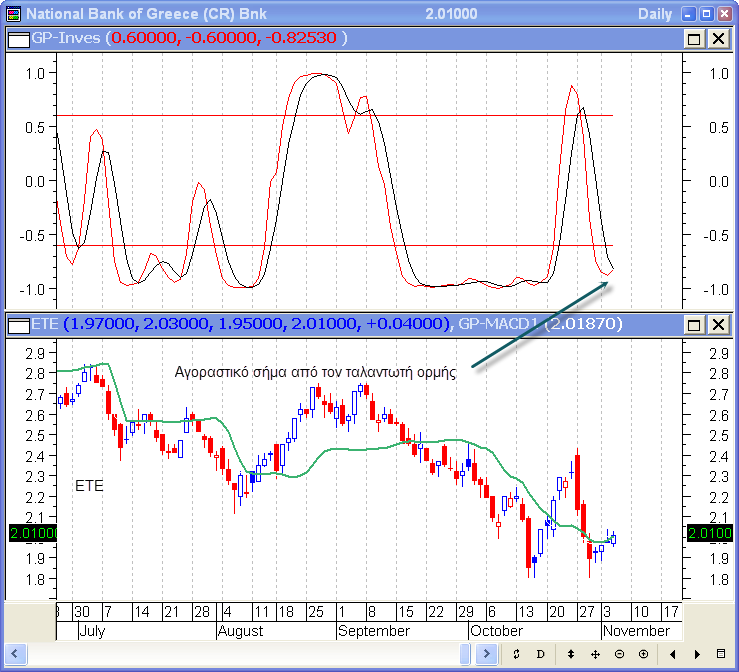Maximize the GP-Inves indicator pane
The width and height of the screenshot is (739, 672).
(695, 39)
